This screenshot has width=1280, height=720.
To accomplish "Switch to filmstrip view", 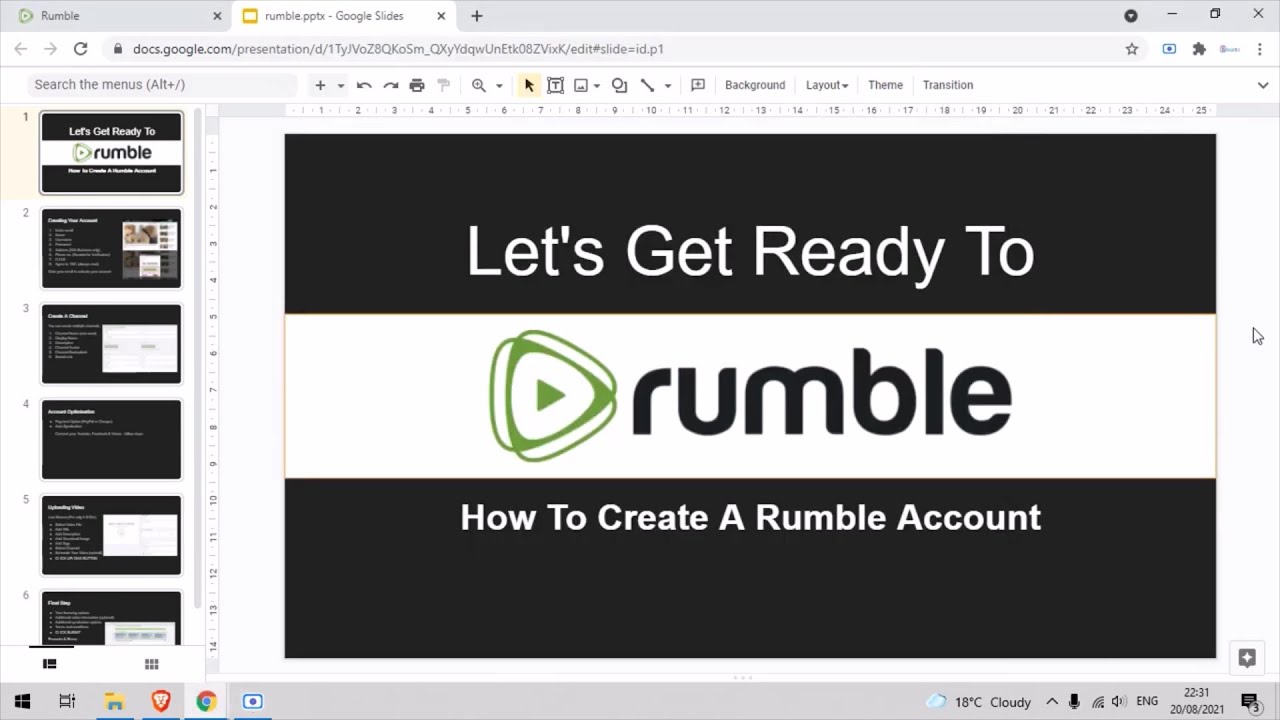I will tap(49, 664).
